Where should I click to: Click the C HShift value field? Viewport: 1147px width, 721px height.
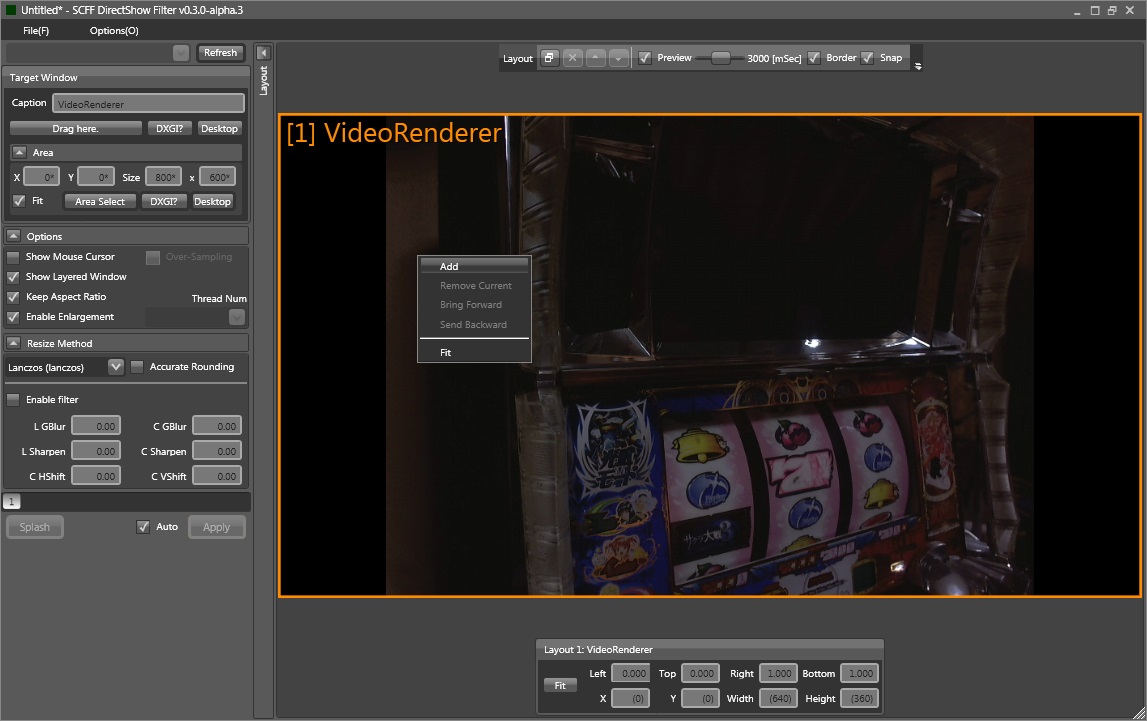coord(96,476)
